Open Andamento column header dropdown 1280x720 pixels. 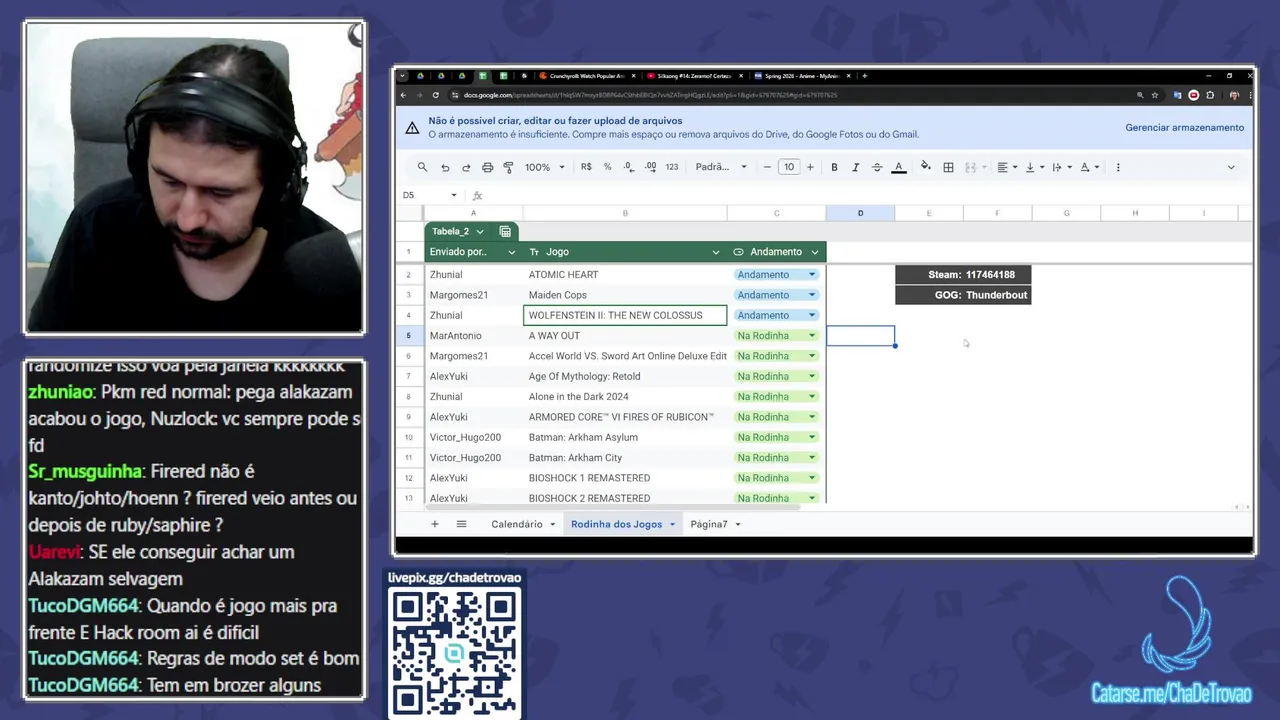point(815,252)
